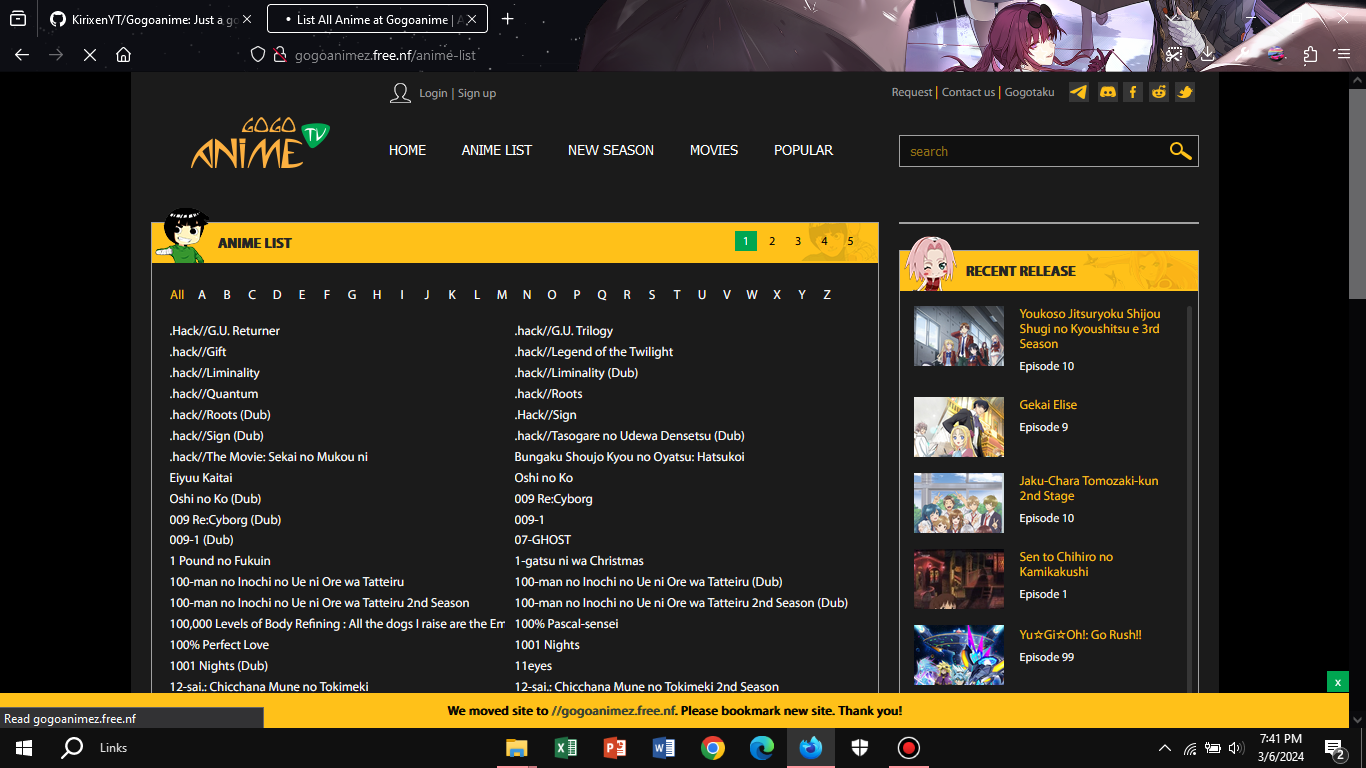
Task: Open the POPULAR menu item
Action: point(803,150)
